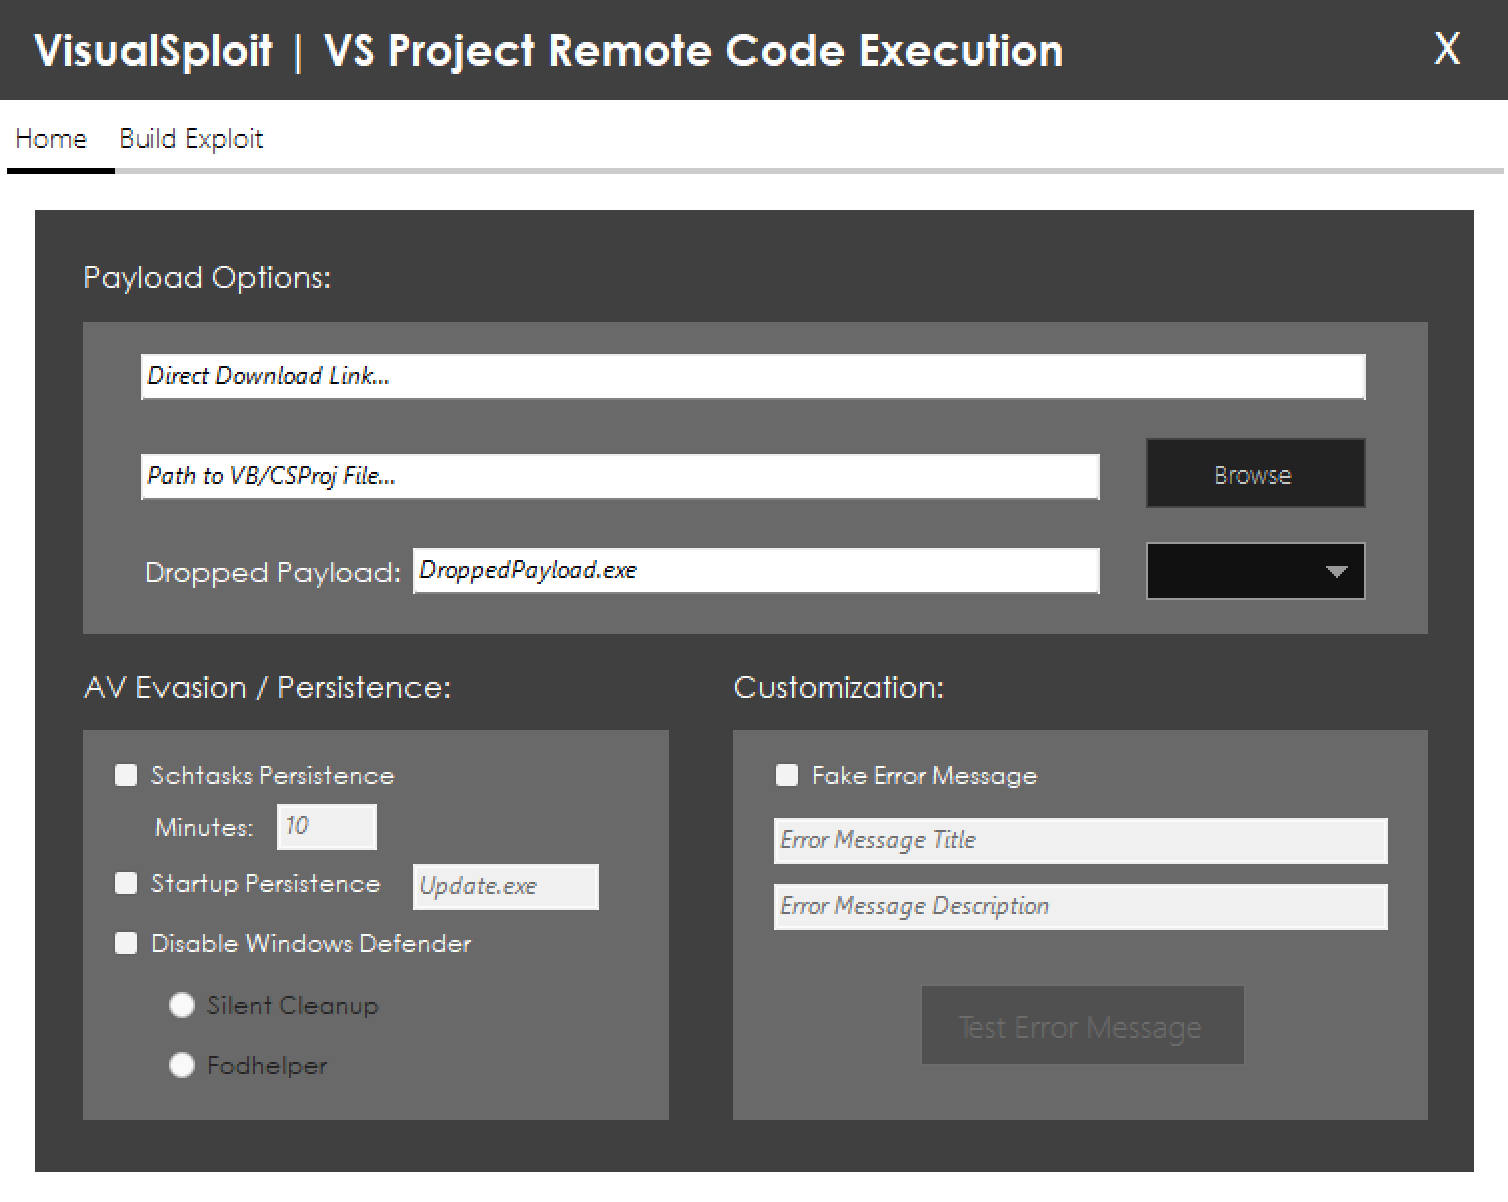Screen dimensions: 1508x1202
Task: Click the Minutes value field
Action: [x=327, y=827]
